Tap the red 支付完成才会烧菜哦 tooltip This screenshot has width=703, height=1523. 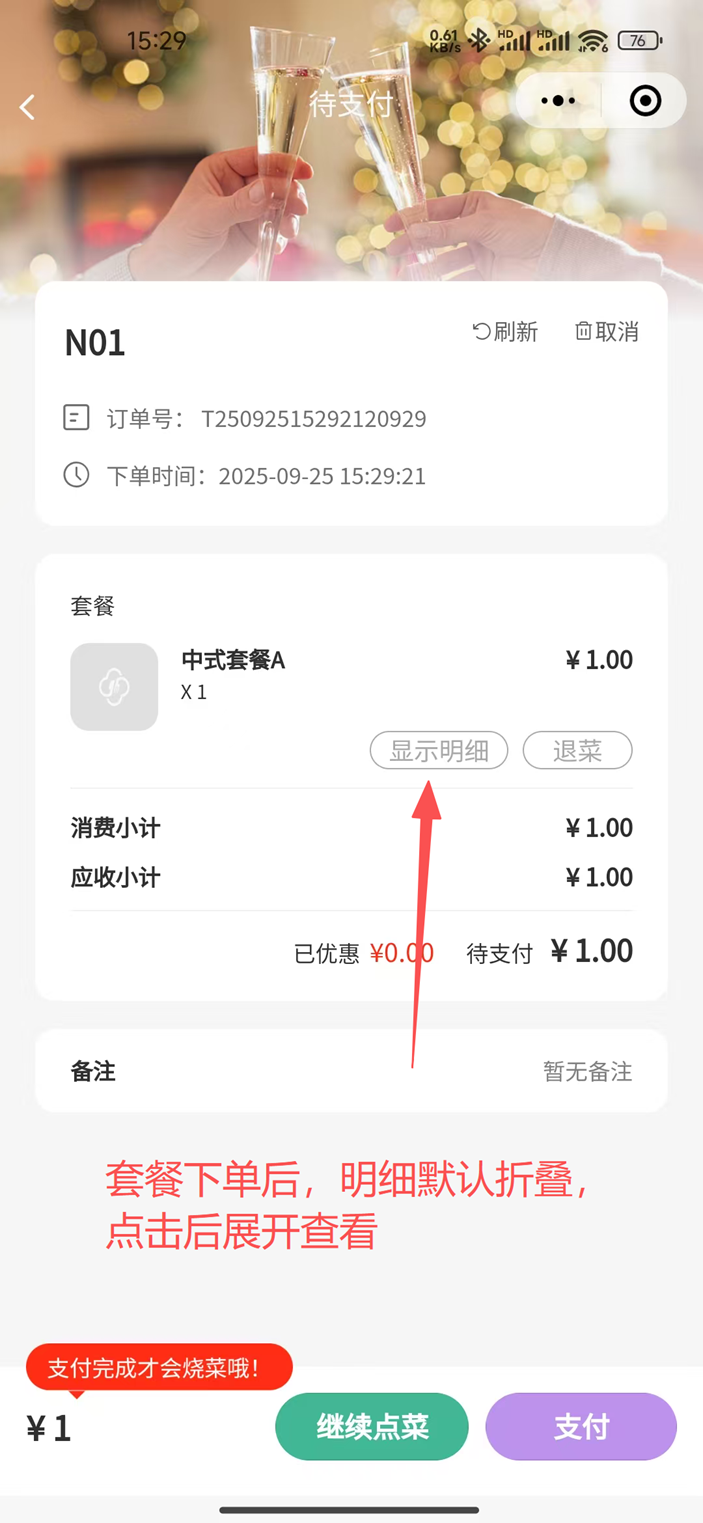pyautogui.click(x=158, y=1367)
